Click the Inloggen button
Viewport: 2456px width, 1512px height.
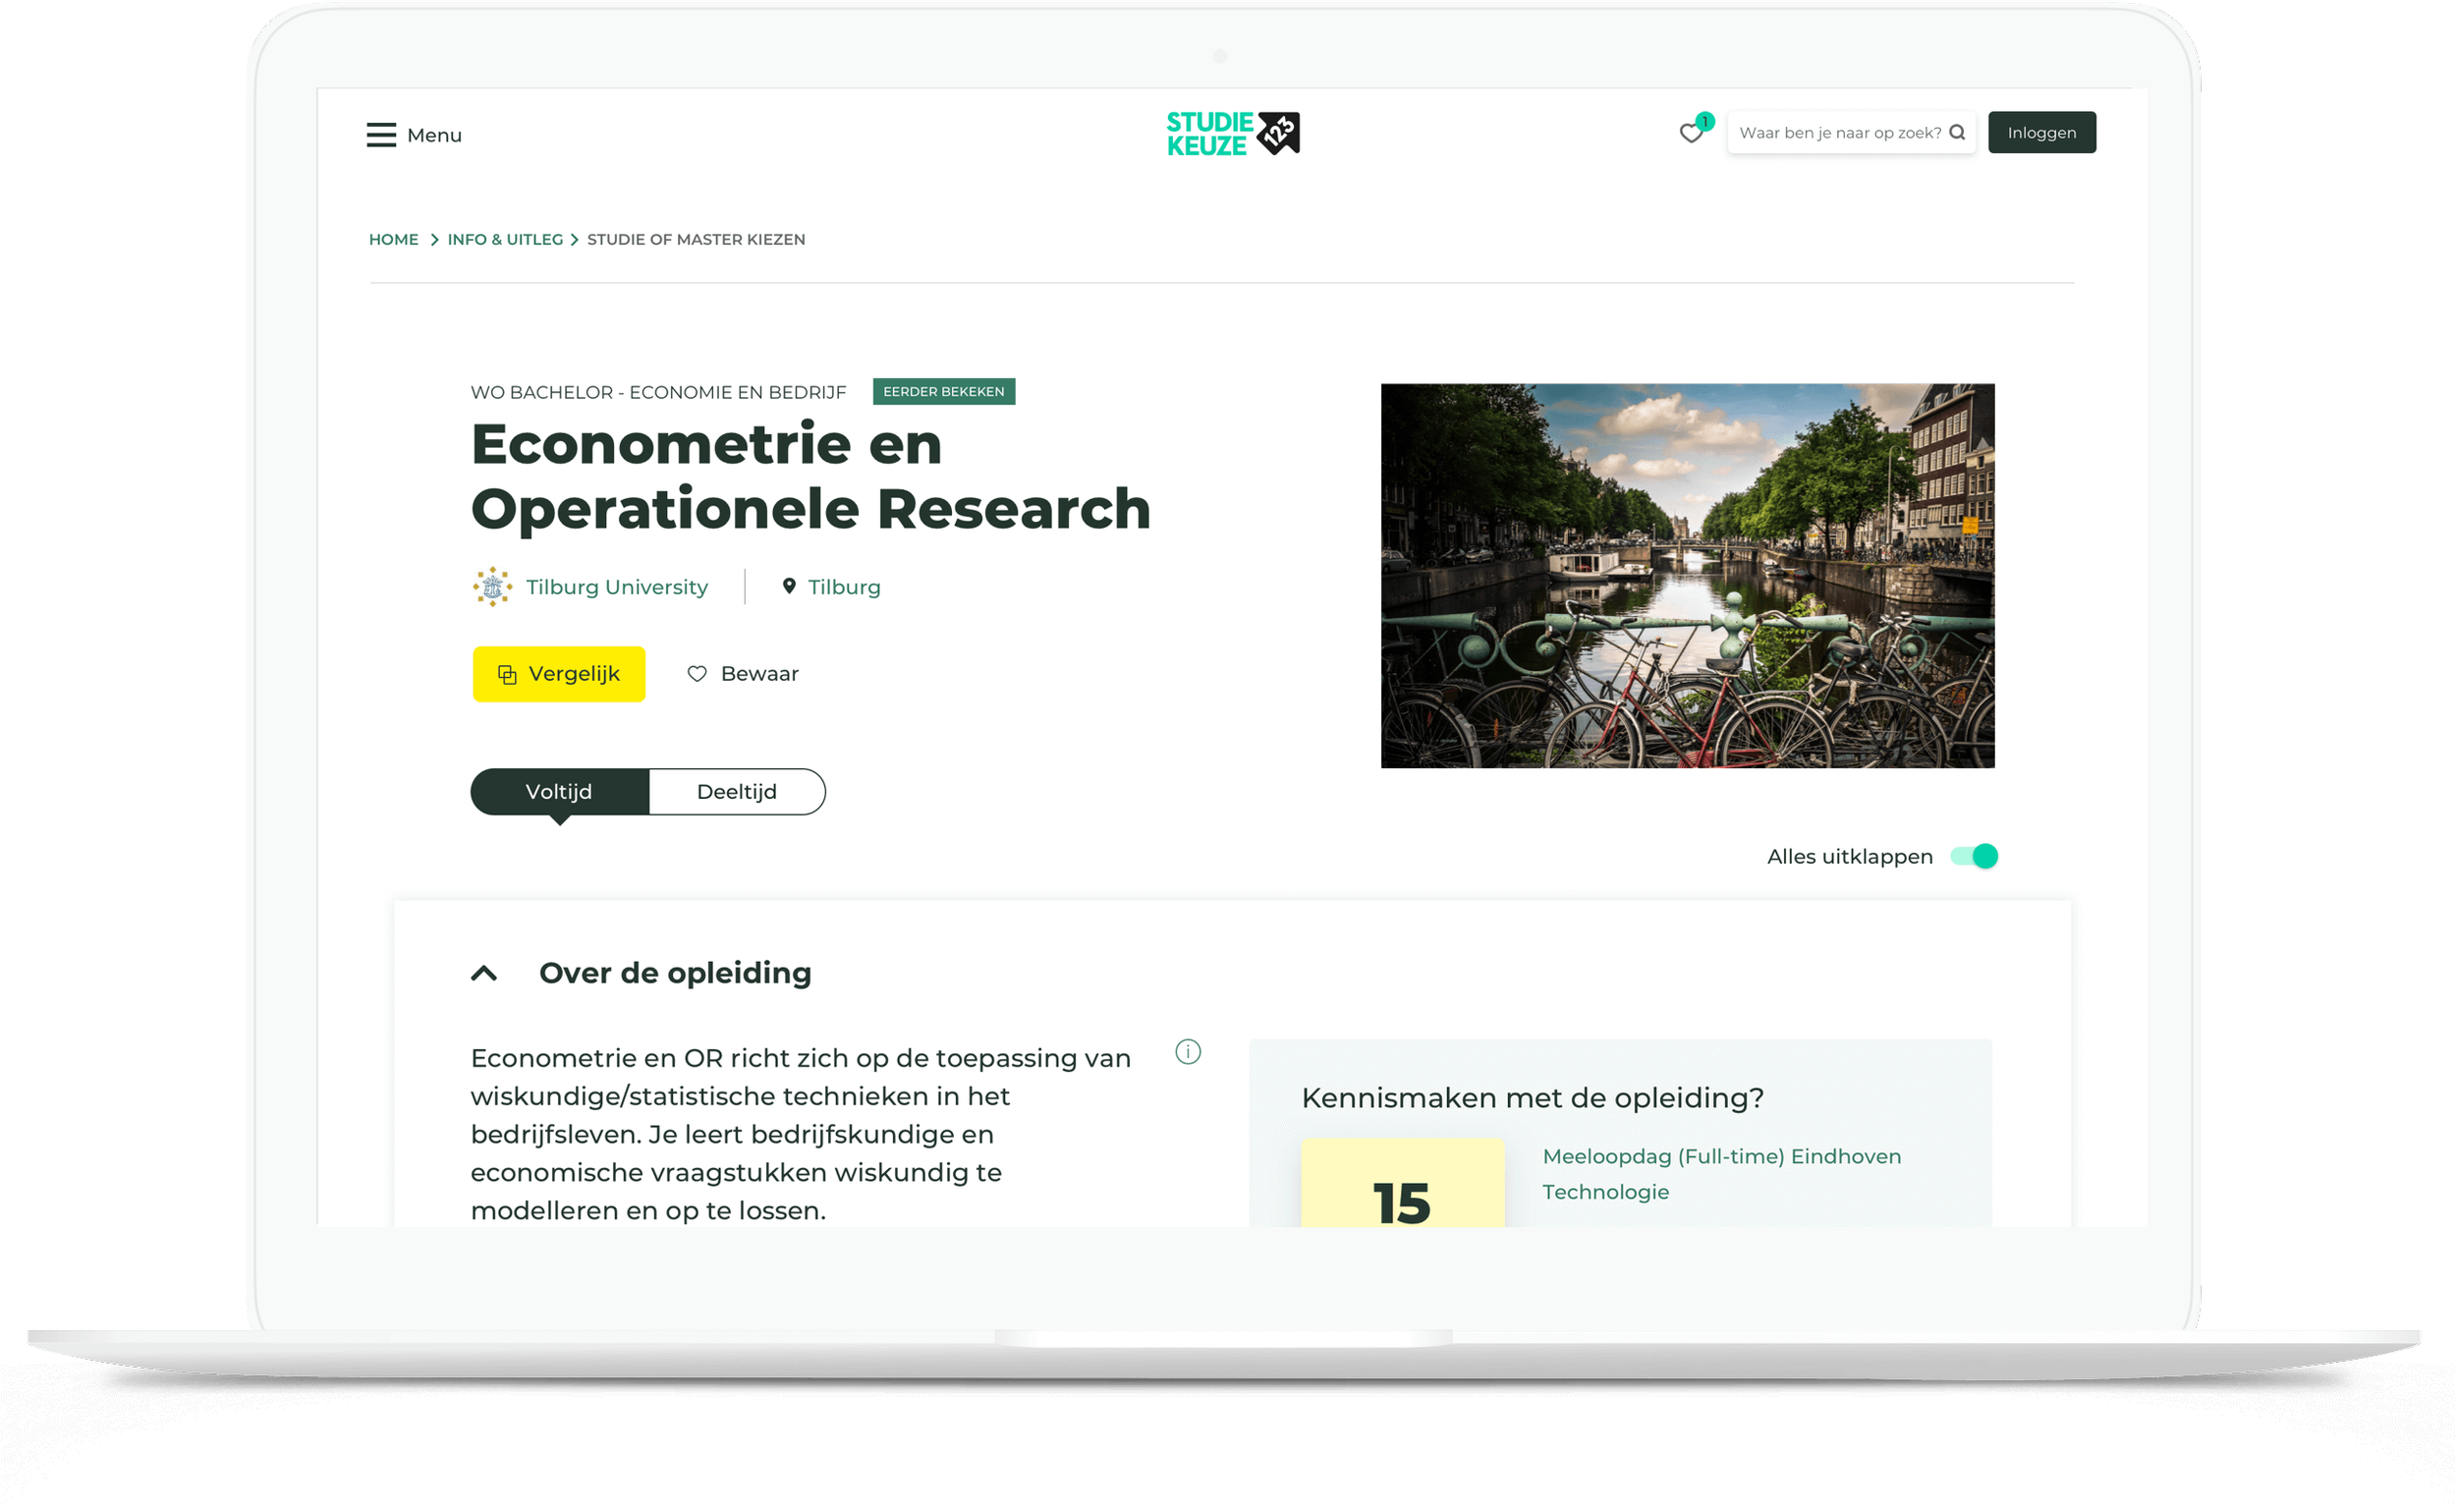(2041, 132)
